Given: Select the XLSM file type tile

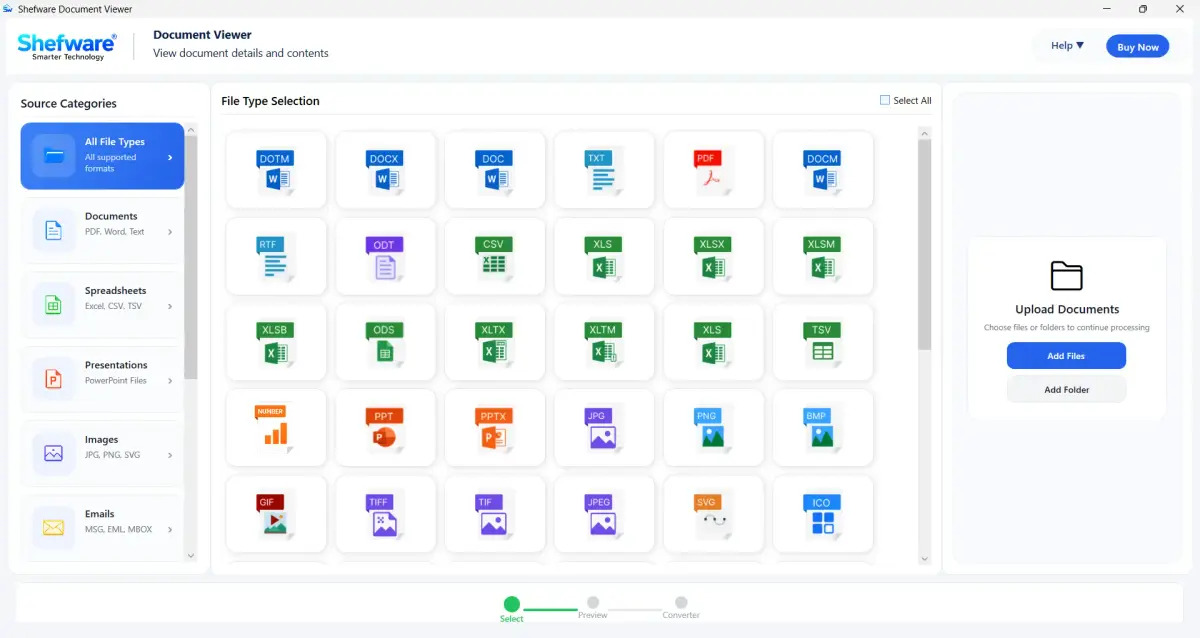Looking at the screenshot, I should [823, 257].
